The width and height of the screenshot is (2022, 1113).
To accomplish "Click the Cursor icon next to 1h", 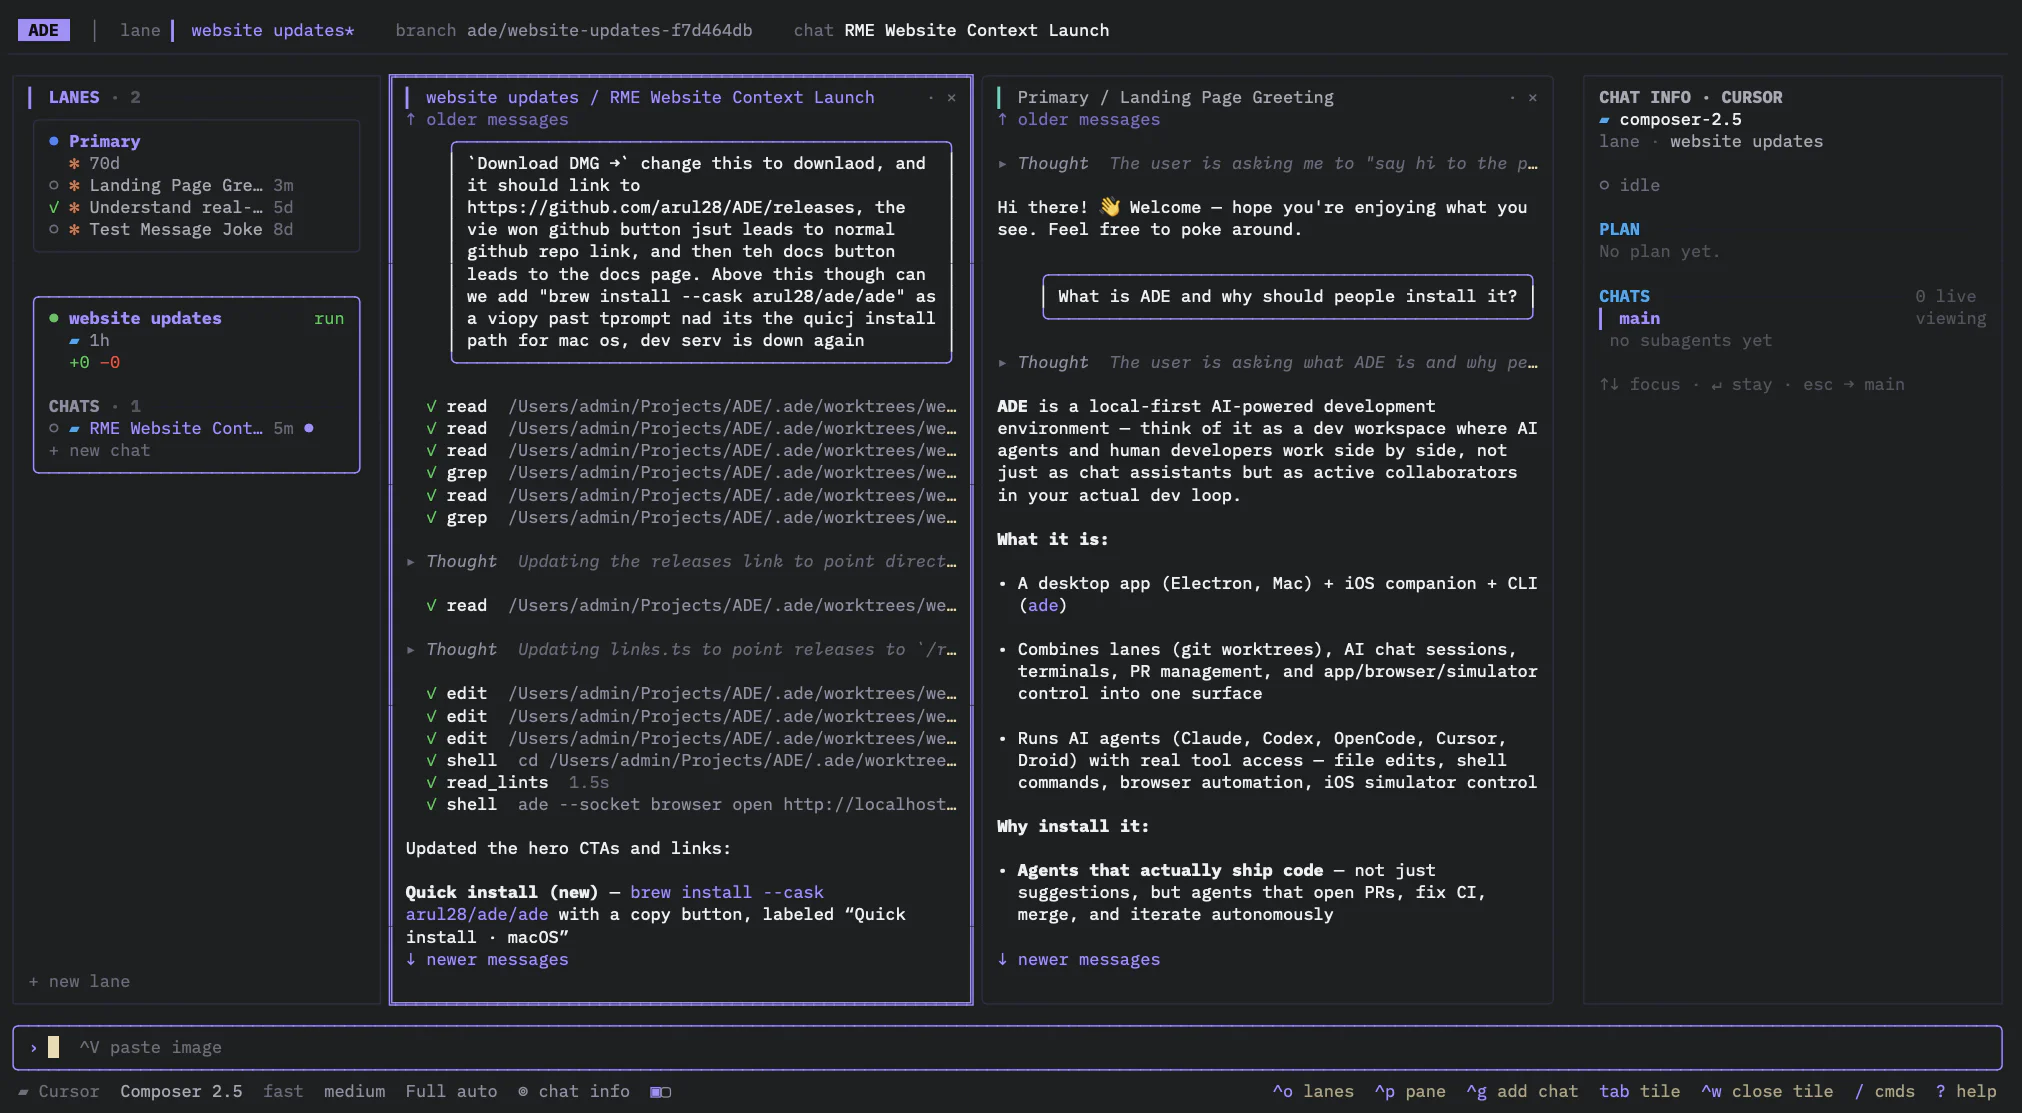I will [74, 341].
